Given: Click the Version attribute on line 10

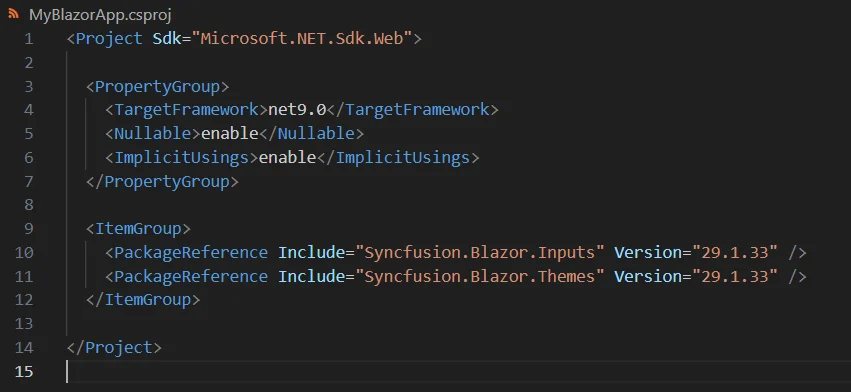Looking at the screenshot, I should [647, 252].
